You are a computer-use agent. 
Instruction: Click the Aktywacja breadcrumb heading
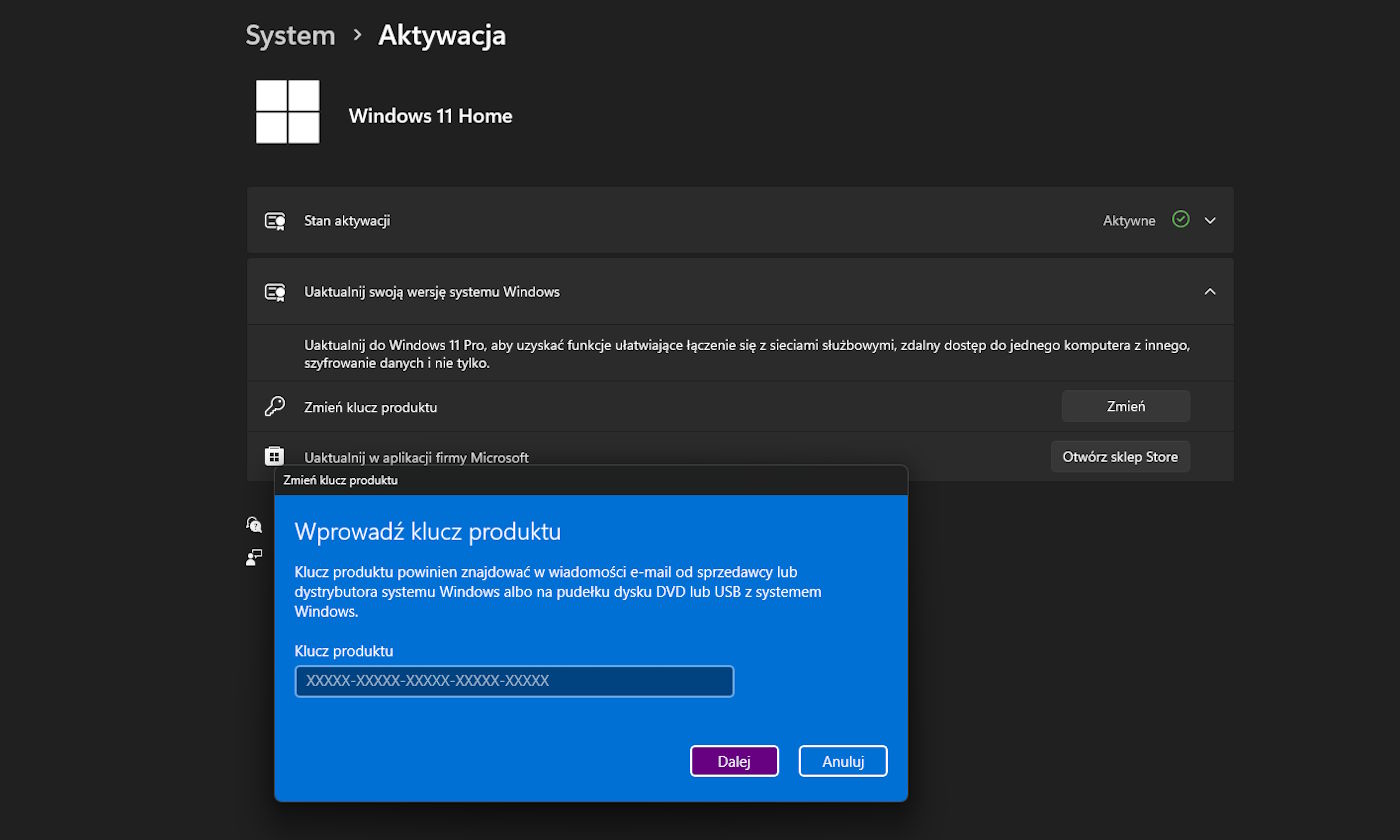tap(442, 35)
